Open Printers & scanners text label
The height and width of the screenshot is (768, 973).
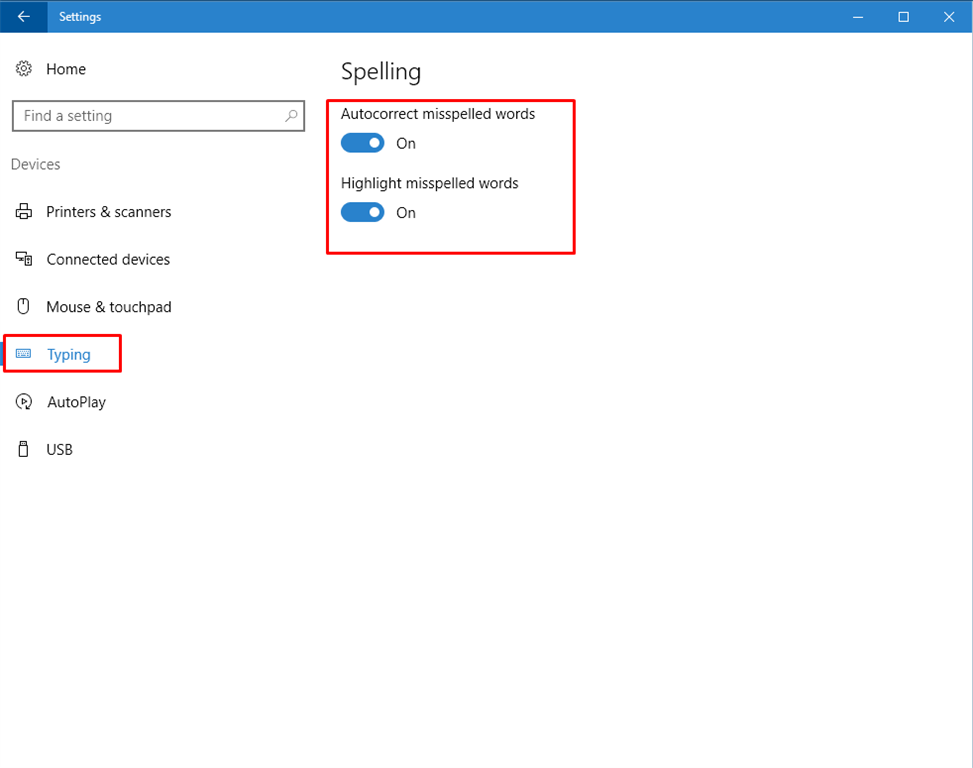pyautogui.click(x=109, y=212)
